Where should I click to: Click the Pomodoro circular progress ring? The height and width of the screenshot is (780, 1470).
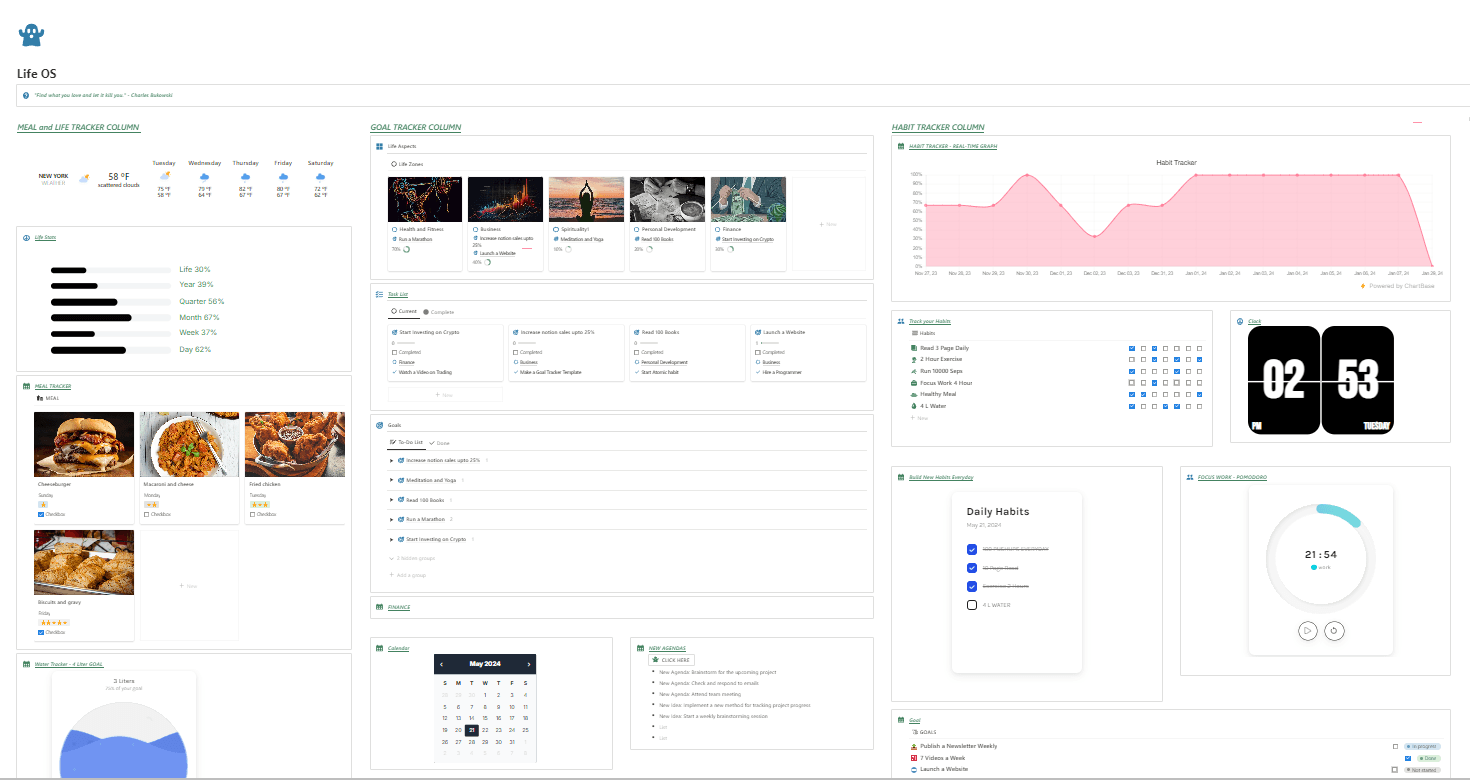coord(1321,558)
